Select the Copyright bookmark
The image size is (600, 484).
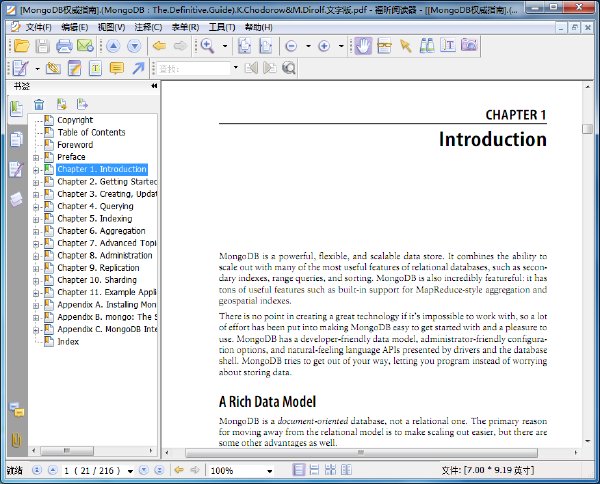coord(75,120)
